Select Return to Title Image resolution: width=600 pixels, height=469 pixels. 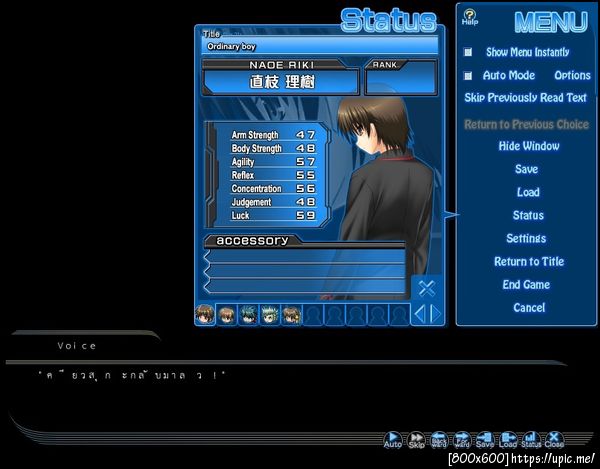coord(529,262)
